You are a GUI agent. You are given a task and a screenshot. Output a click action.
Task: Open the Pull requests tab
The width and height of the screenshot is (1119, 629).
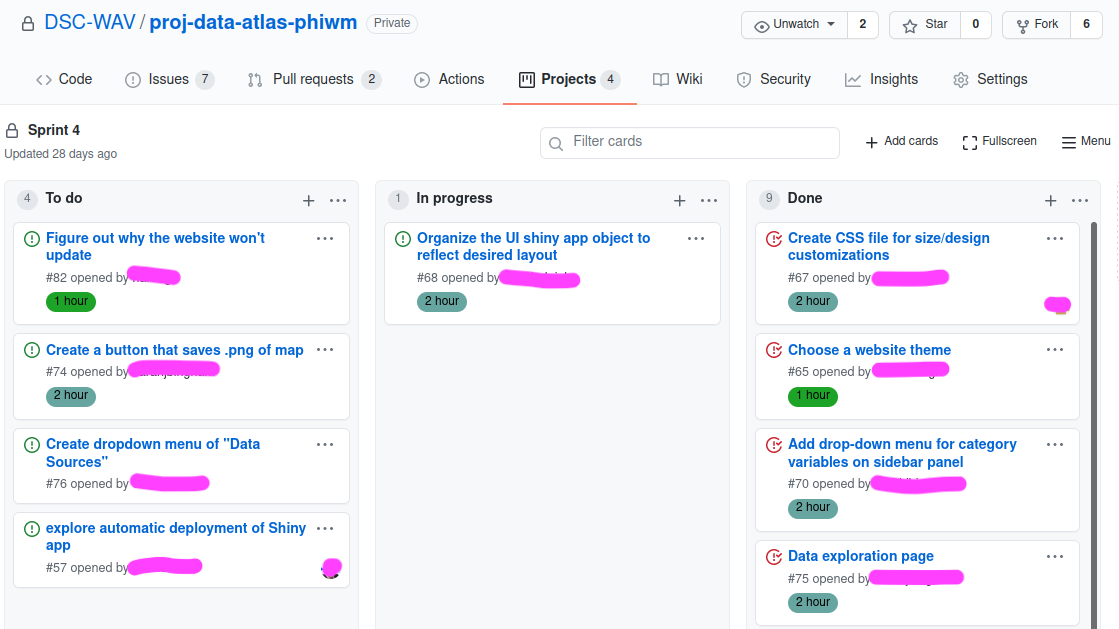313,80
